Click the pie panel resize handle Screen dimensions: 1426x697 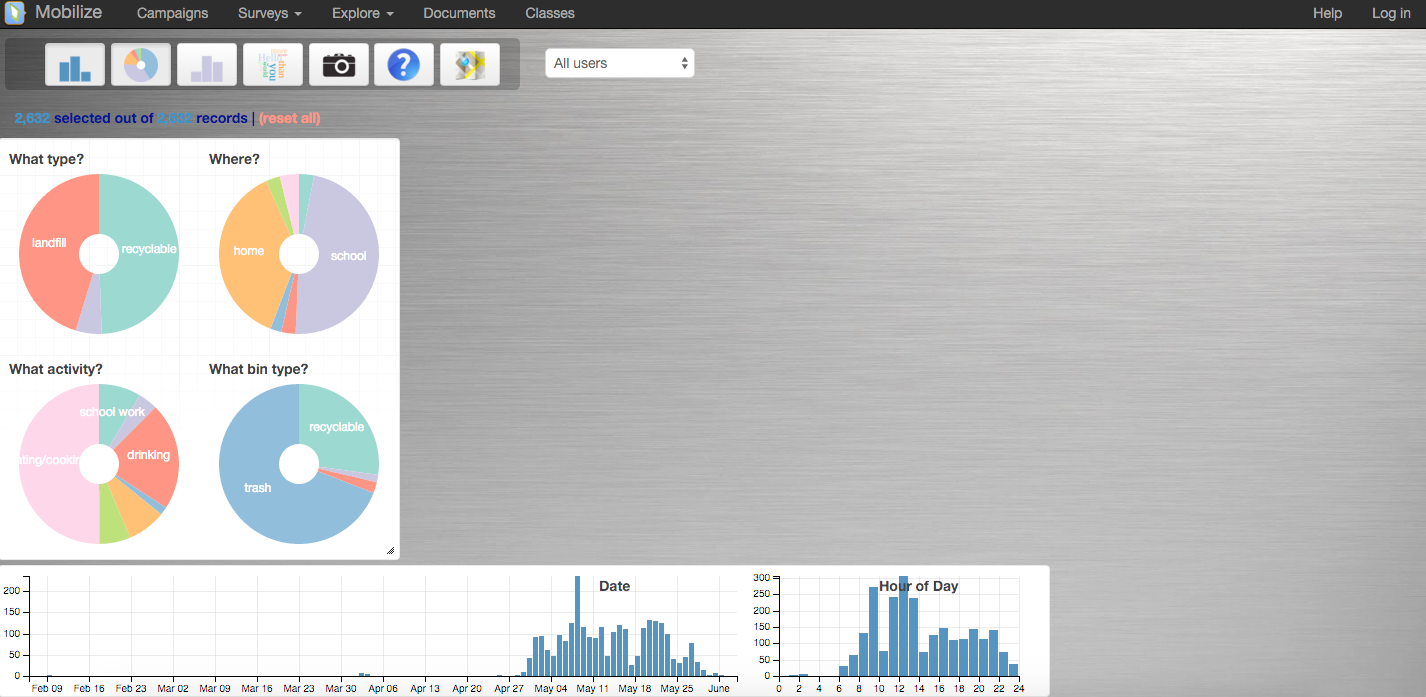390,550
